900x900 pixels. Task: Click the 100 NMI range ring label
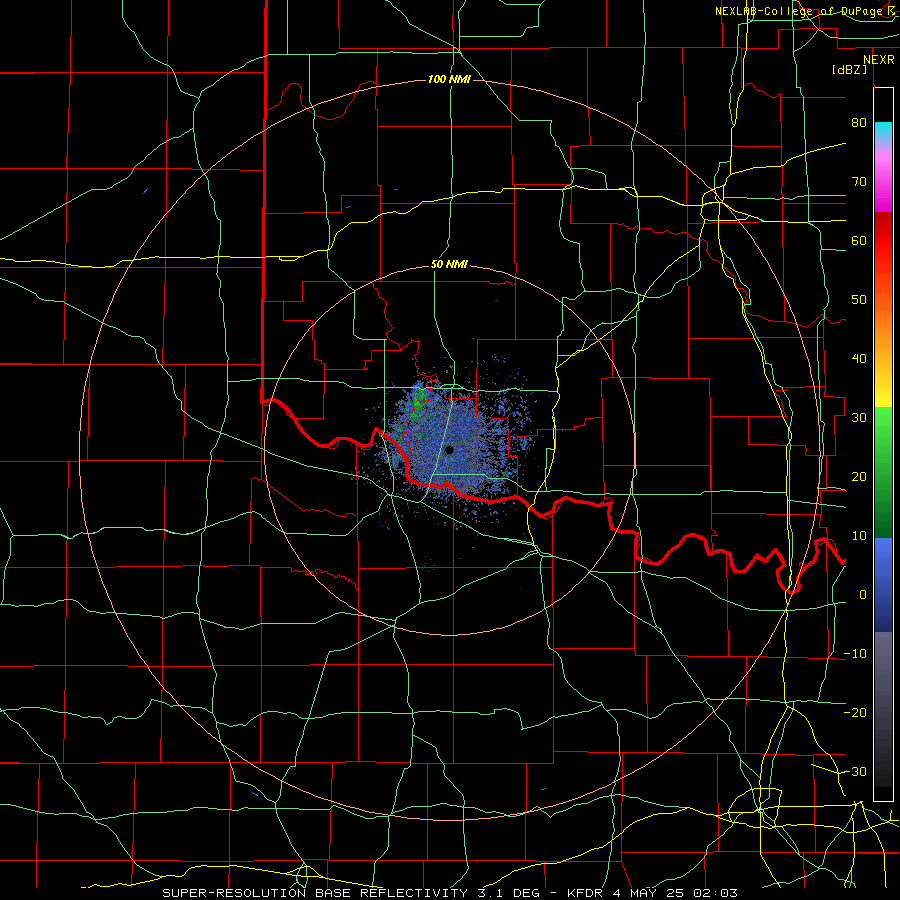[449, 79]
